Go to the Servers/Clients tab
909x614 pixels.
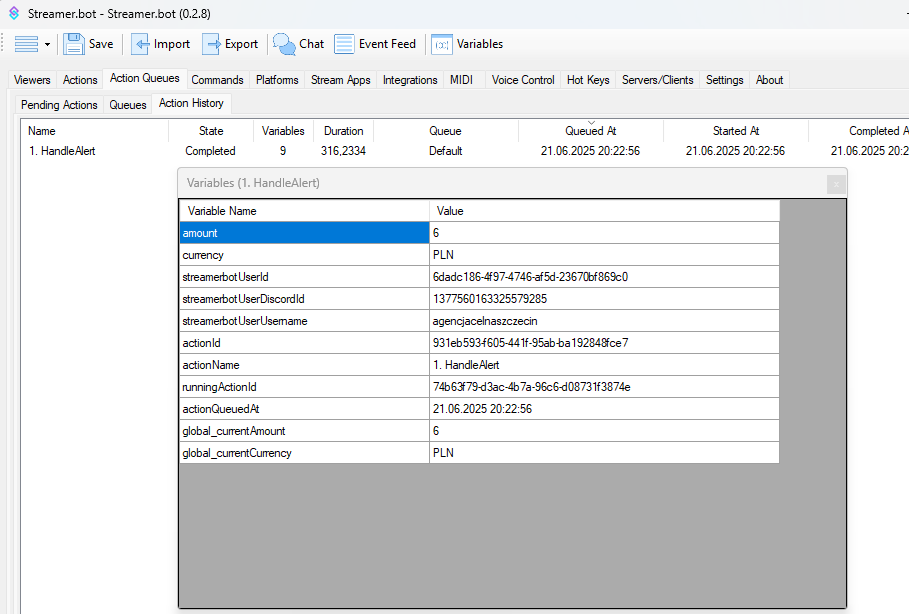(x=657, y=80)
